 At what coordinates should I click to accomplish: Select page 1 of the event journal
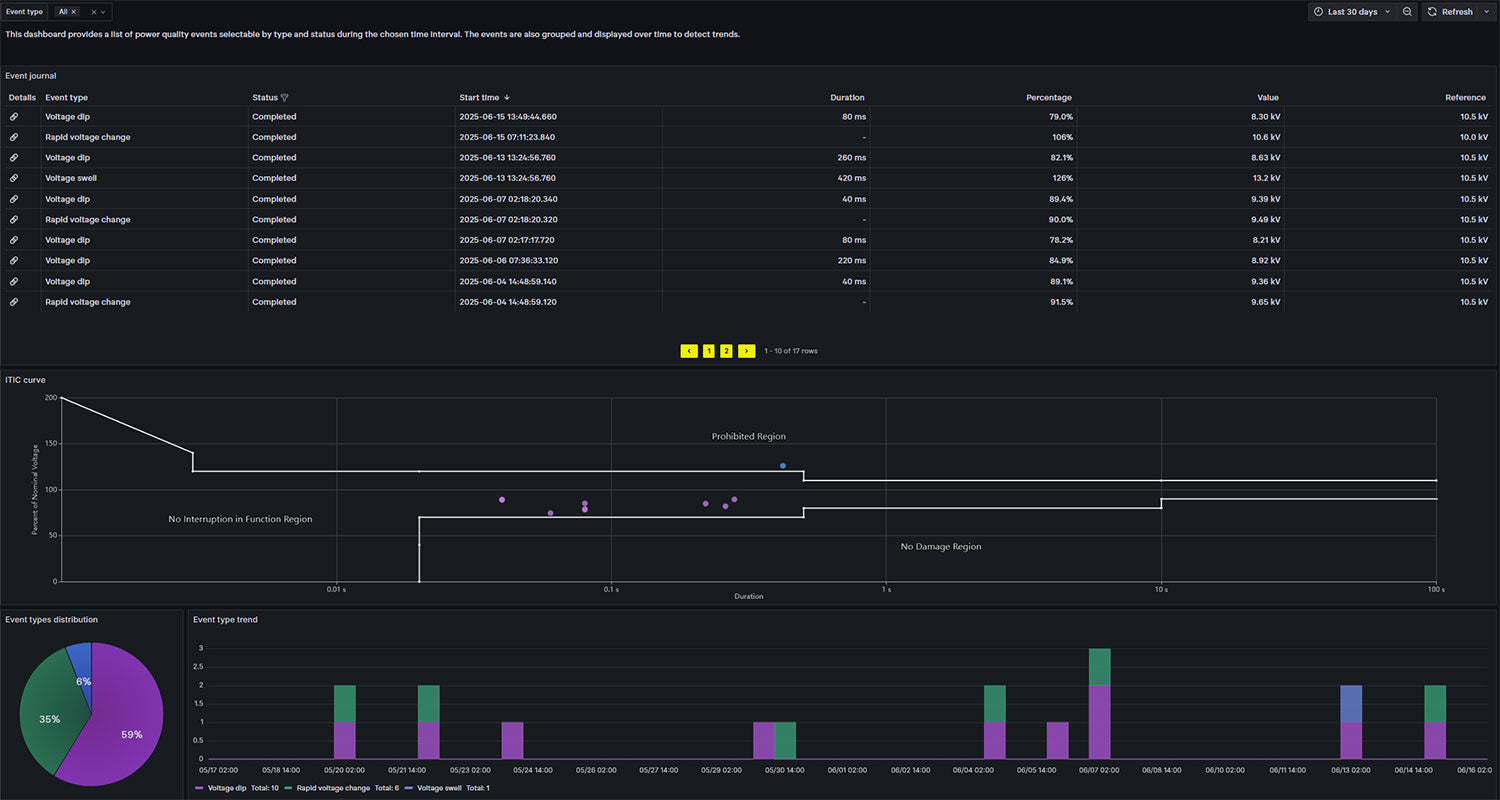point(708,351)
